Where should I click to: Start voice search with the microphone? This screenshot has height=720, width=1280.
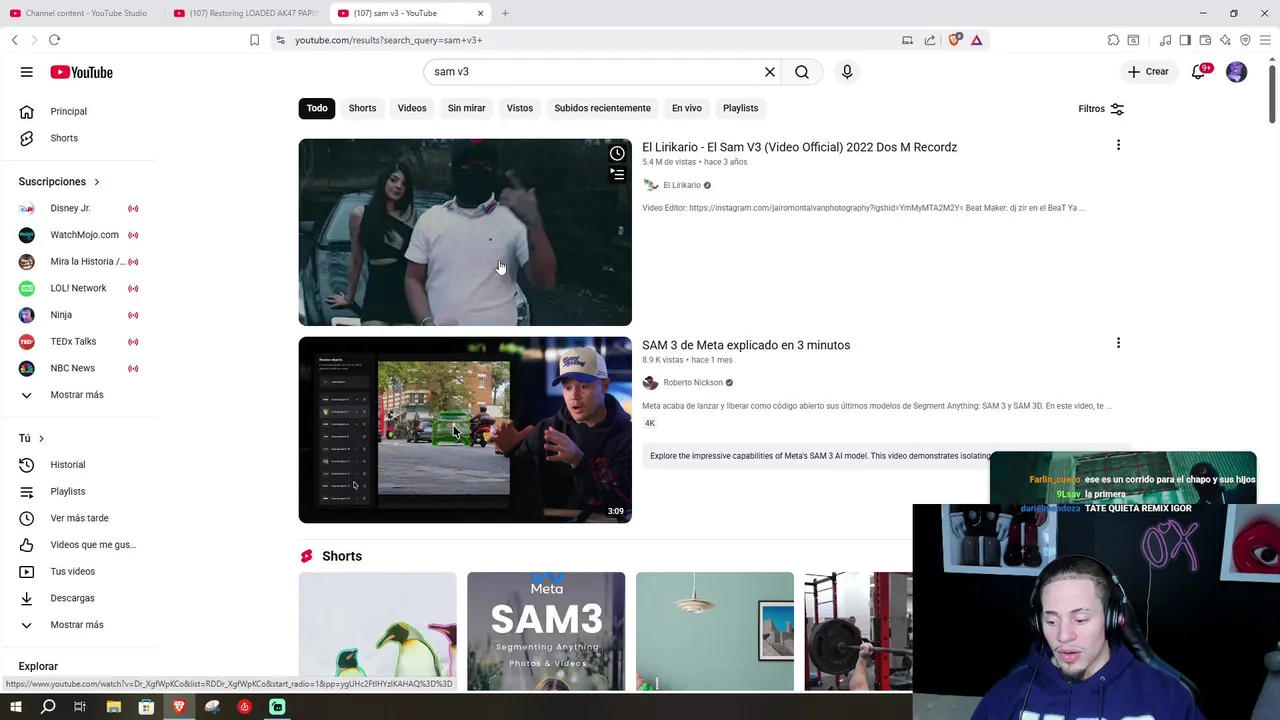[x=847, y=72]
